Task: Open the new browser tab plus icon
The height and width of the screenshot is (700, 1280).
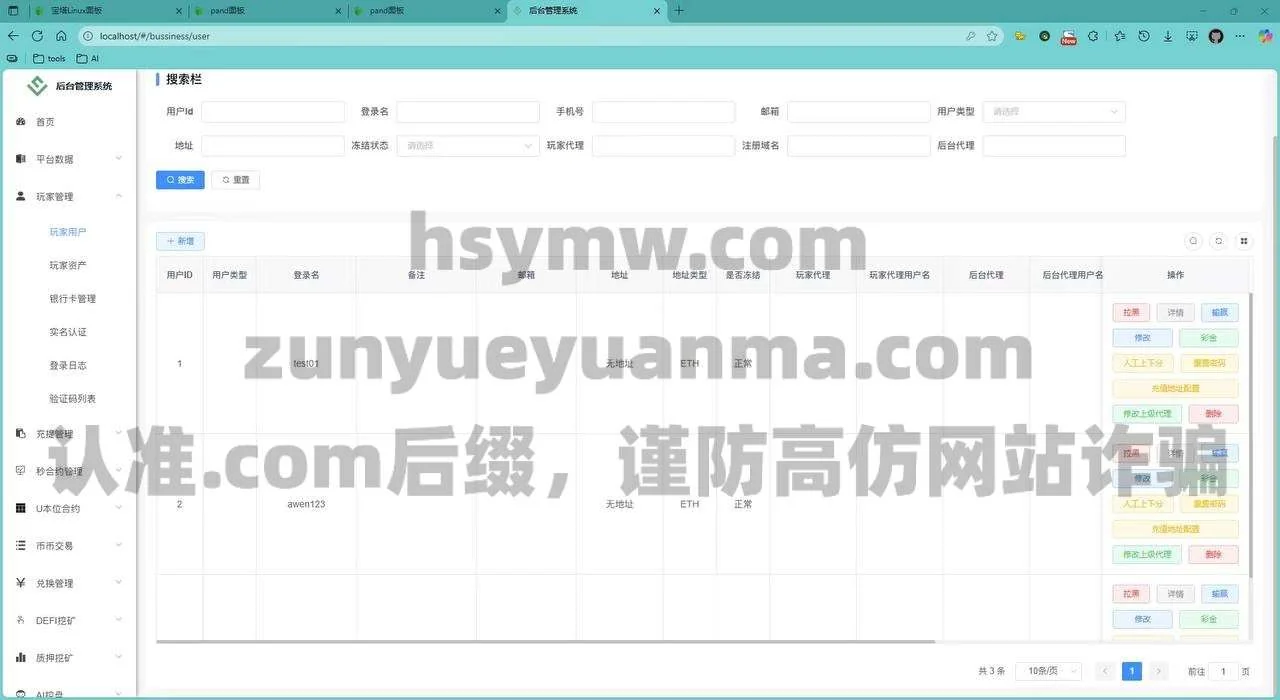Action: (680, 11)
